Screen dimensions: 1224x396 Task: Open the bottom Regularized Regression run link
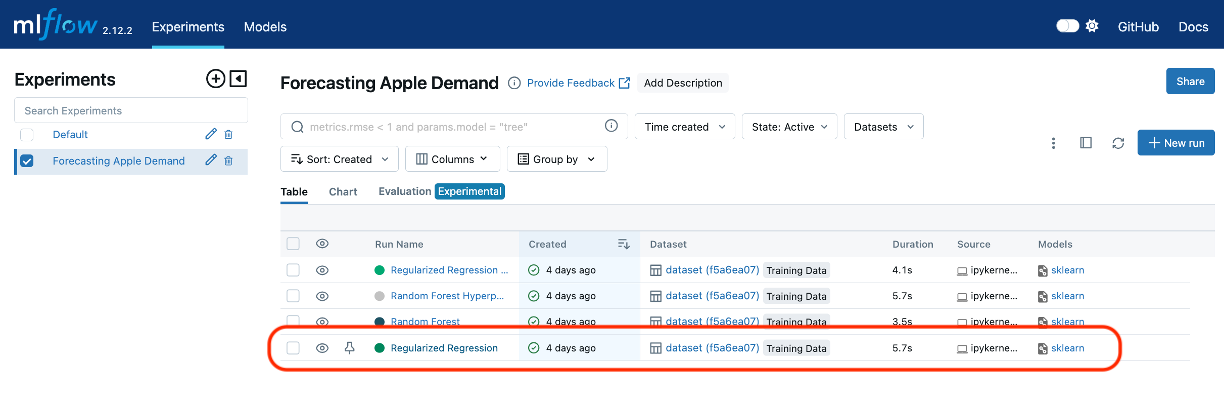(x=444, y=348)
